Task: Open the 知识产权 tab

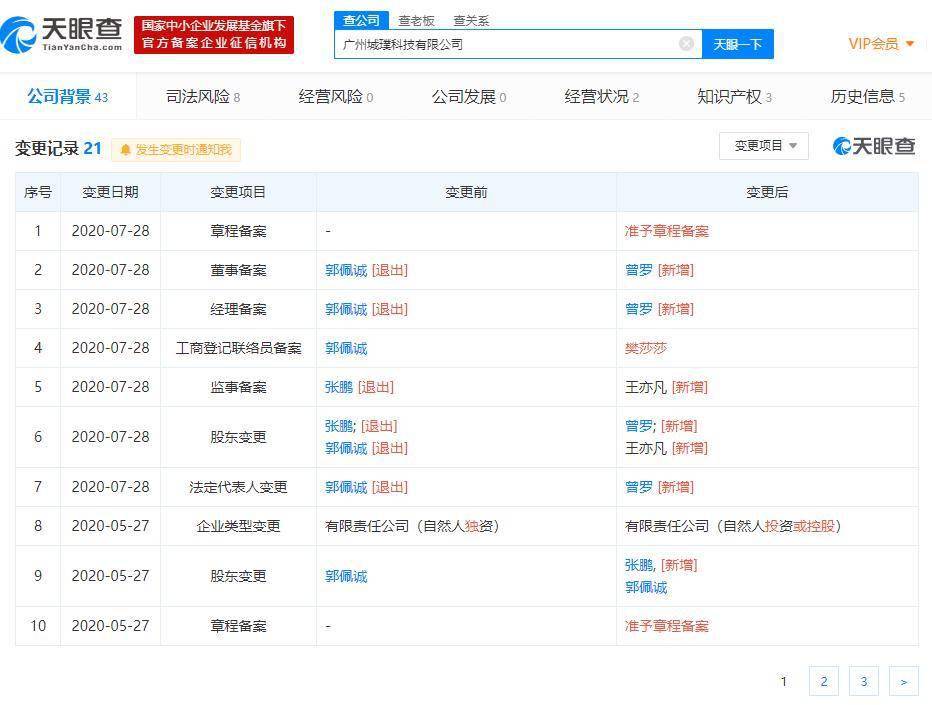Action: click(735, 96)
